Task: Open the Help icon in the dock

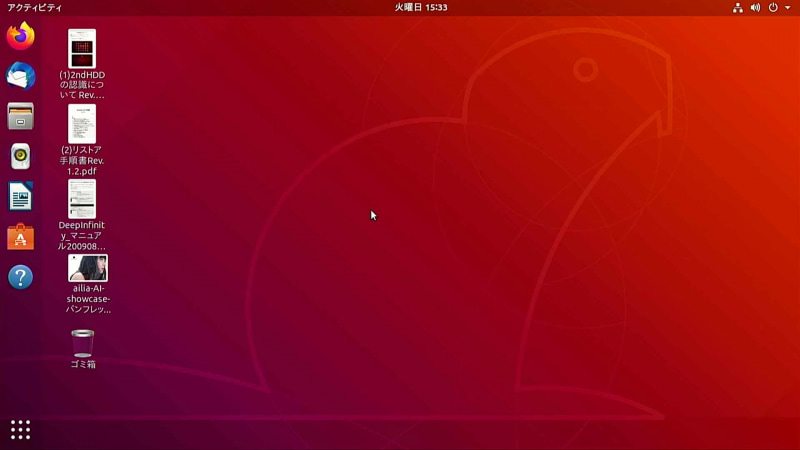Action: 20,277
